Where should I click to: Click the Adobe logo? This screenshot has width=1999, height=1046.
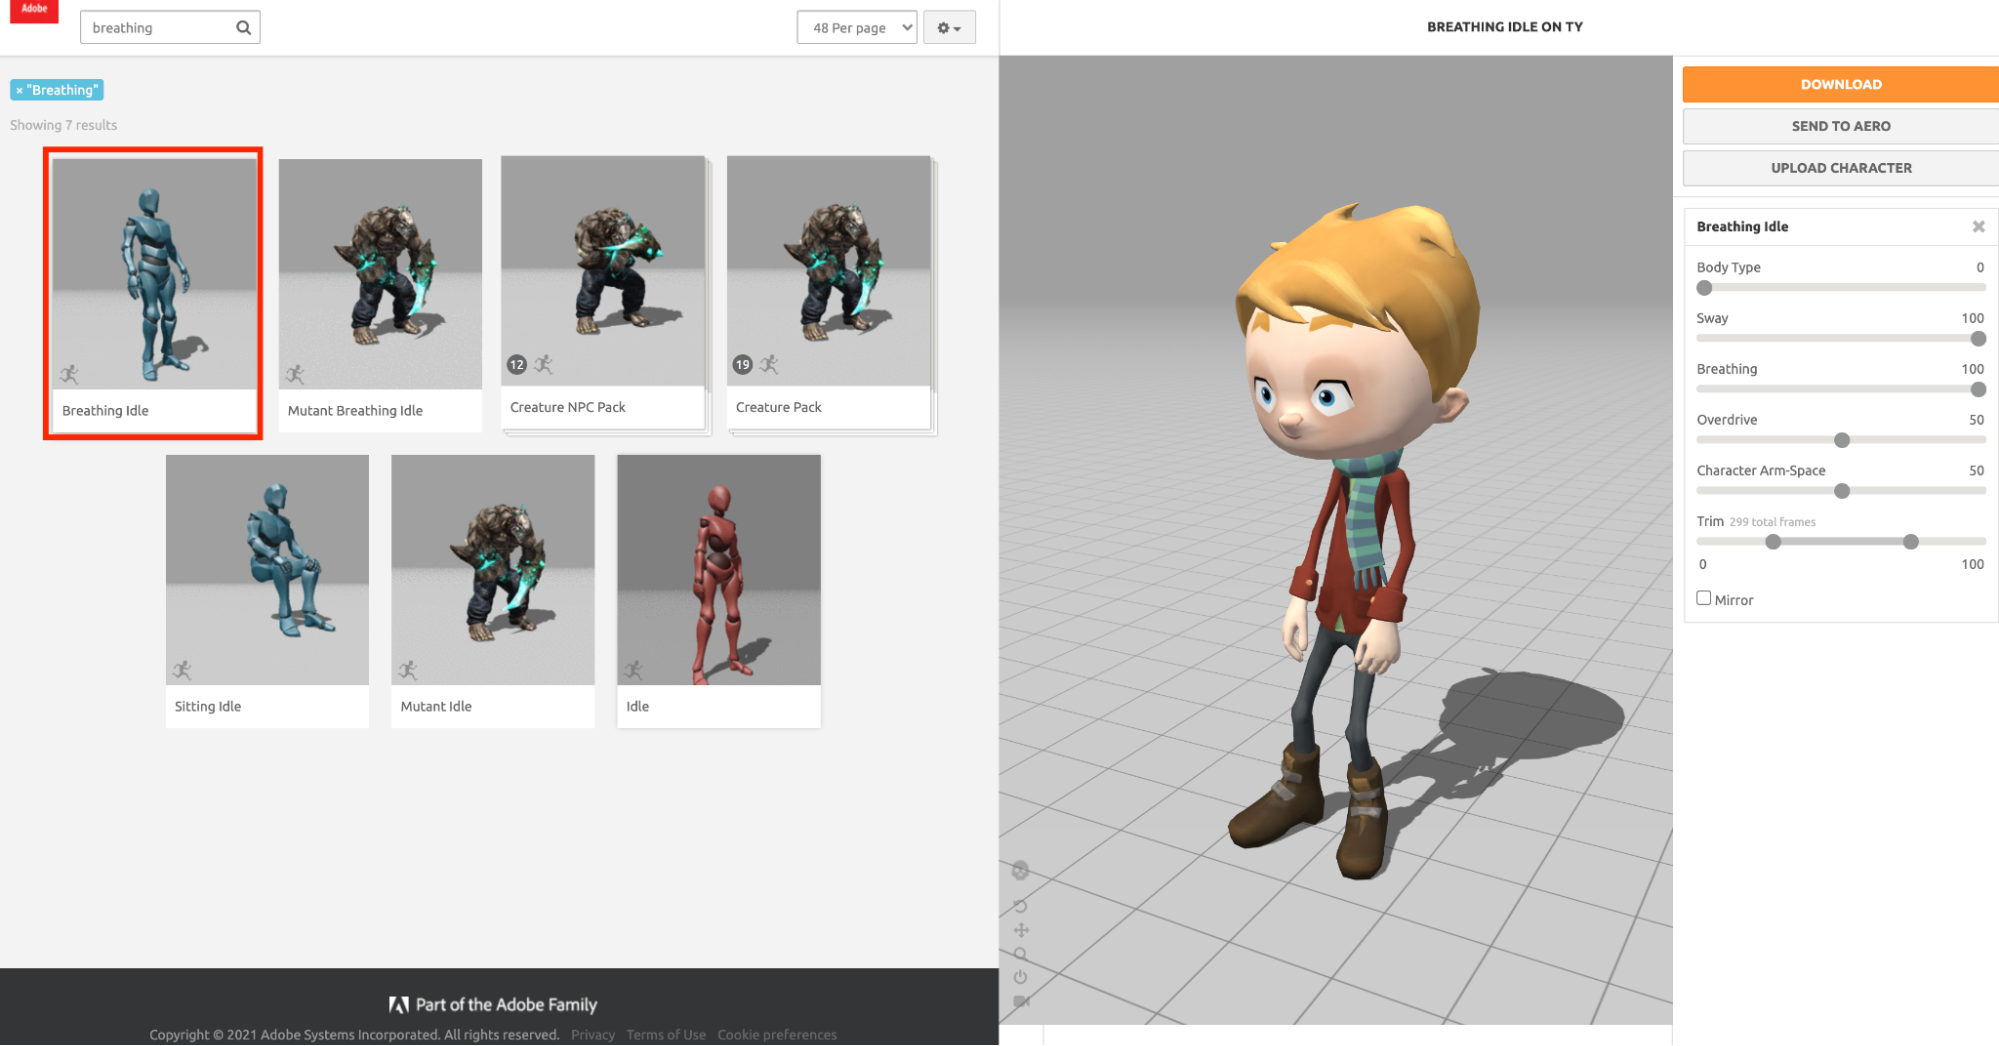(x=34, y=11)
